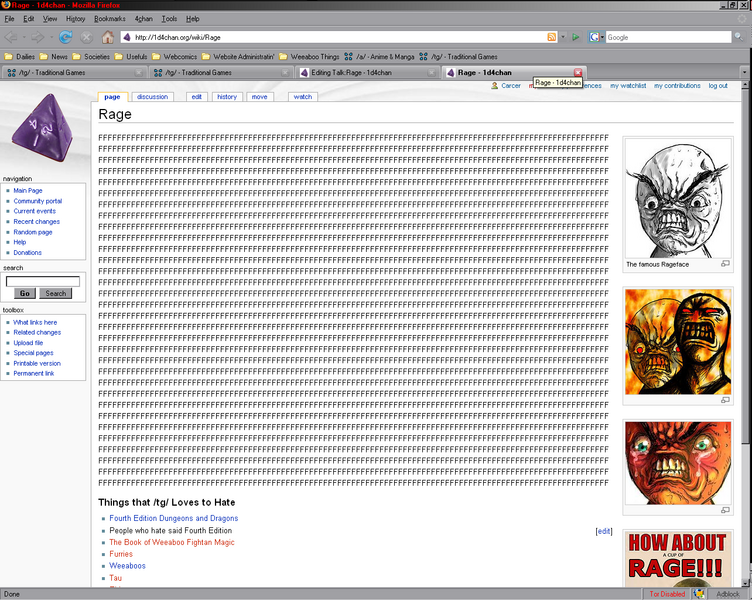This screenshot has width=752, height=600.
Task: Click the How About a Cup of Rage thumbnail
Action: [x=678, y=559]
